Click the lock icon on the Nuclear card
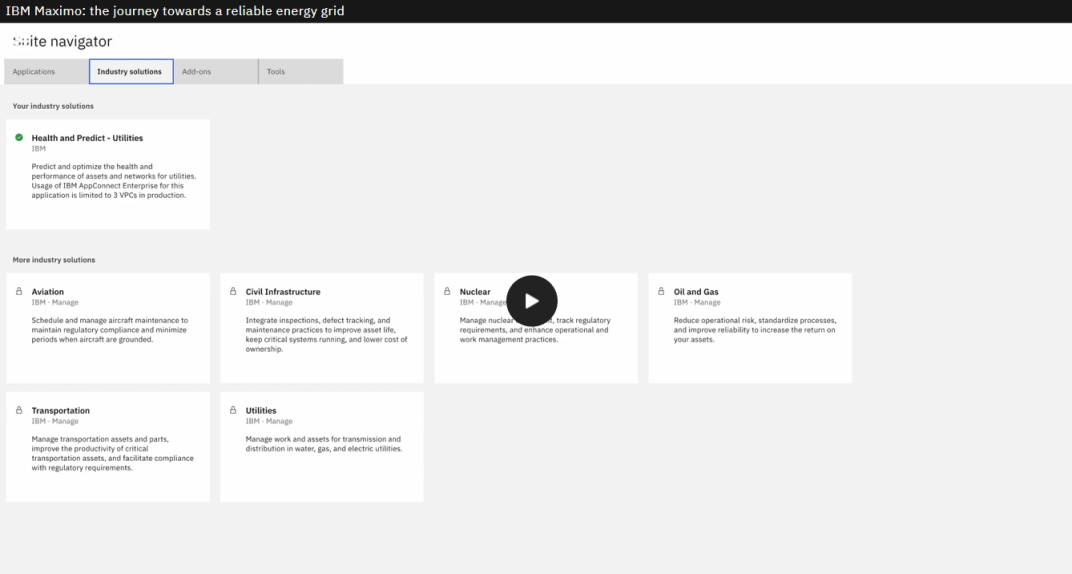The height and width of the screenshot is (574, 1072). click(447, 291)
